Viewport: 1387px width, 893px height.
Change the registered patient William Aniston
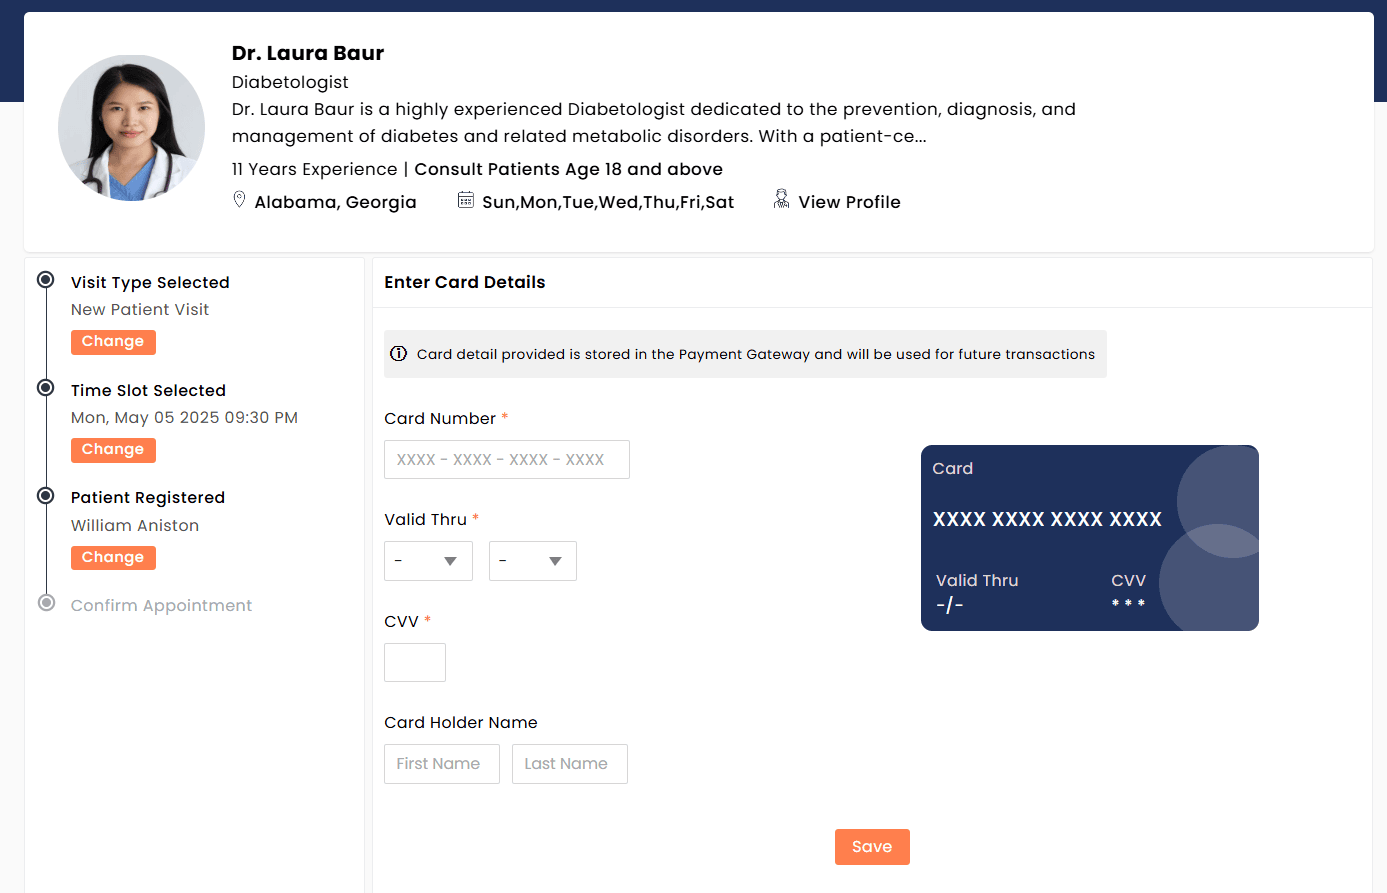point(113,557)
